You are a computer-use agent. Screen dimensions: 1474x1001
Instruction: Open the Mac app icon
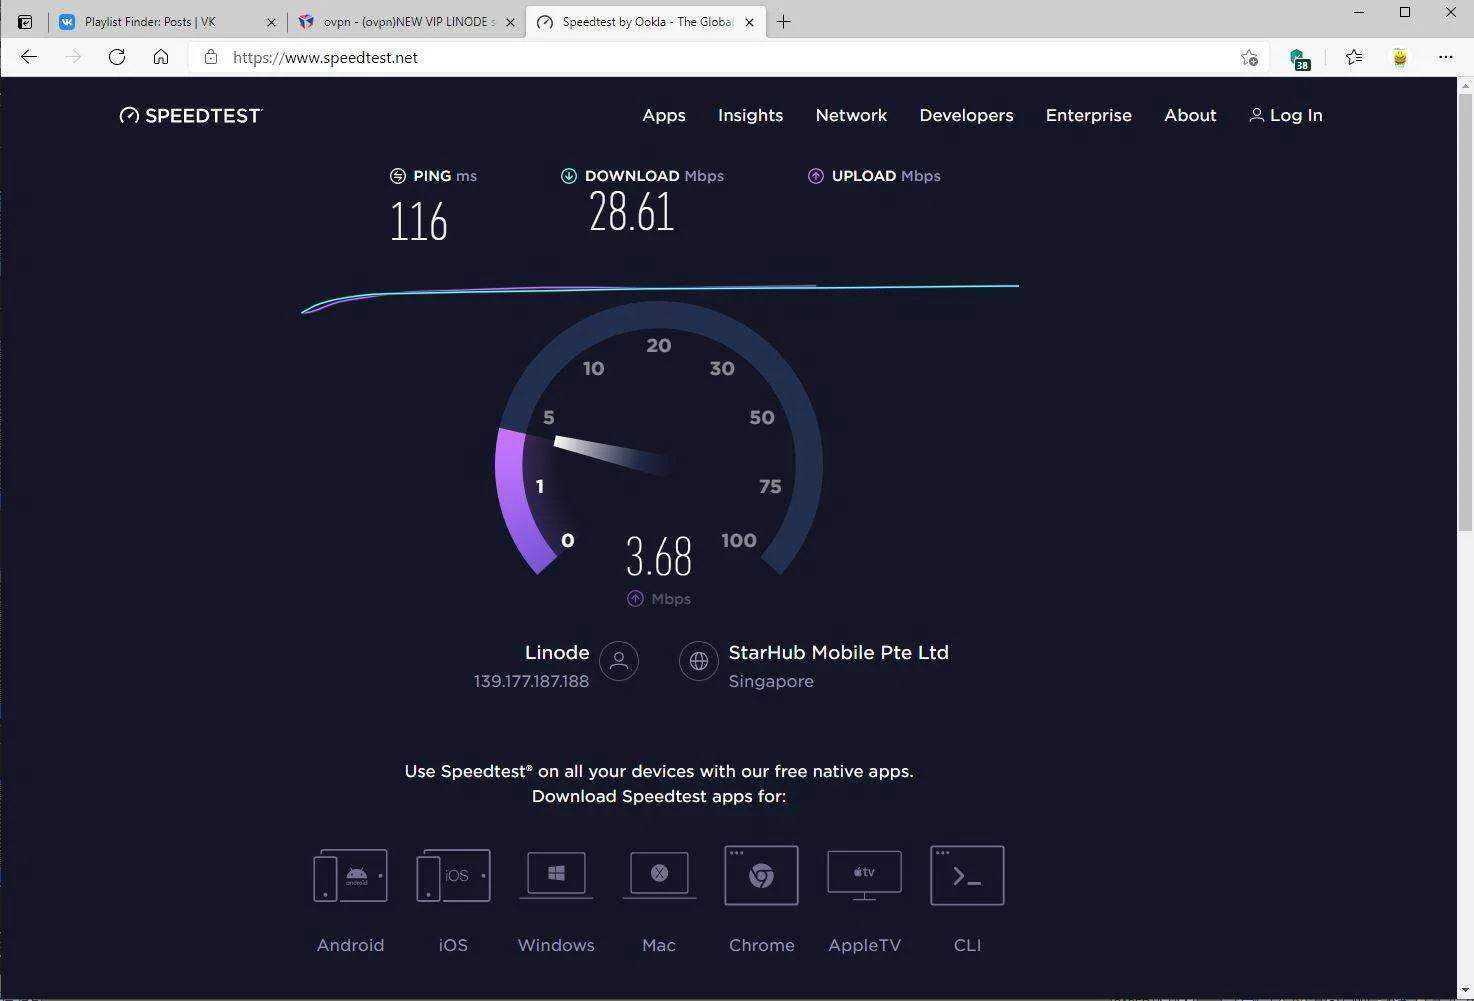point(659,876)
